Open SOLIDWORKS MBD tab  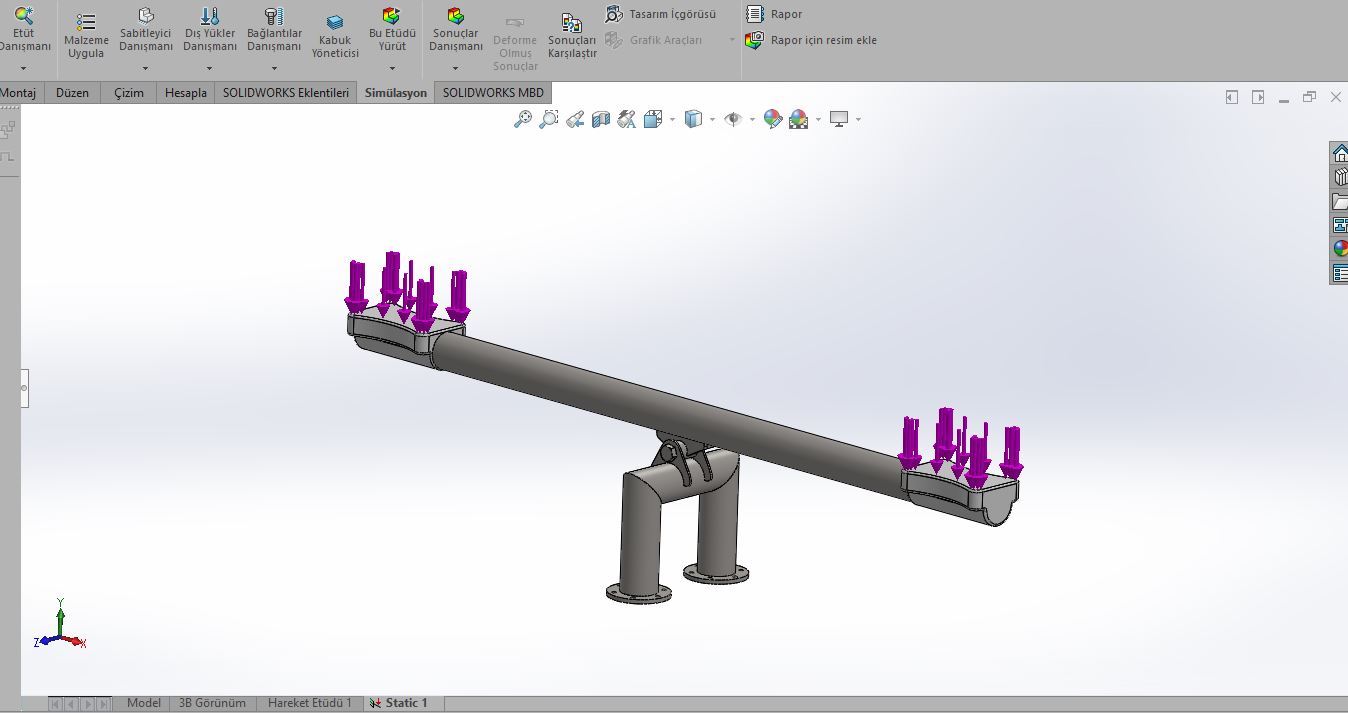click(494, 92)
